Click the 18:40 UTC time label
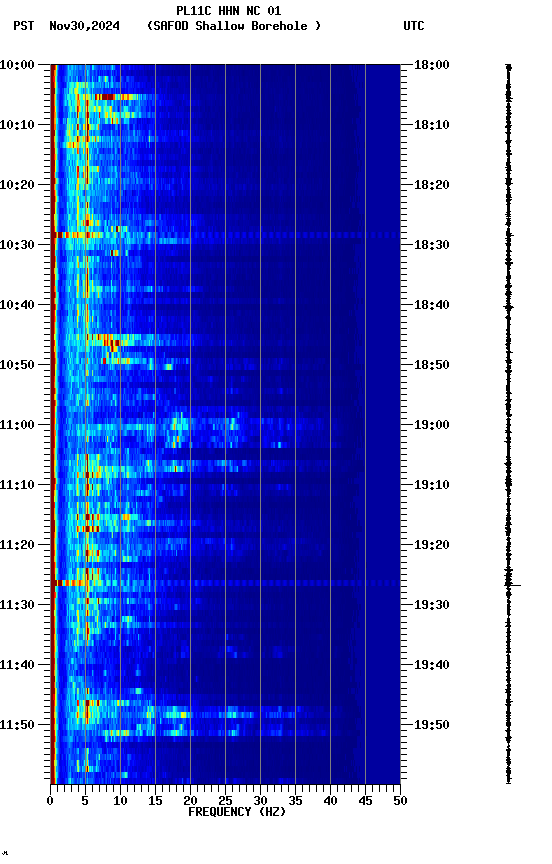552x864 pixels. click(432, 305)
